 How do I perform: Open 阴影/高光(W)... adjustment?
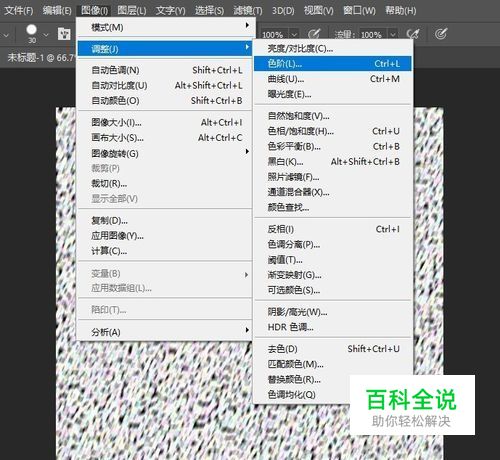[x=333, y=312]
